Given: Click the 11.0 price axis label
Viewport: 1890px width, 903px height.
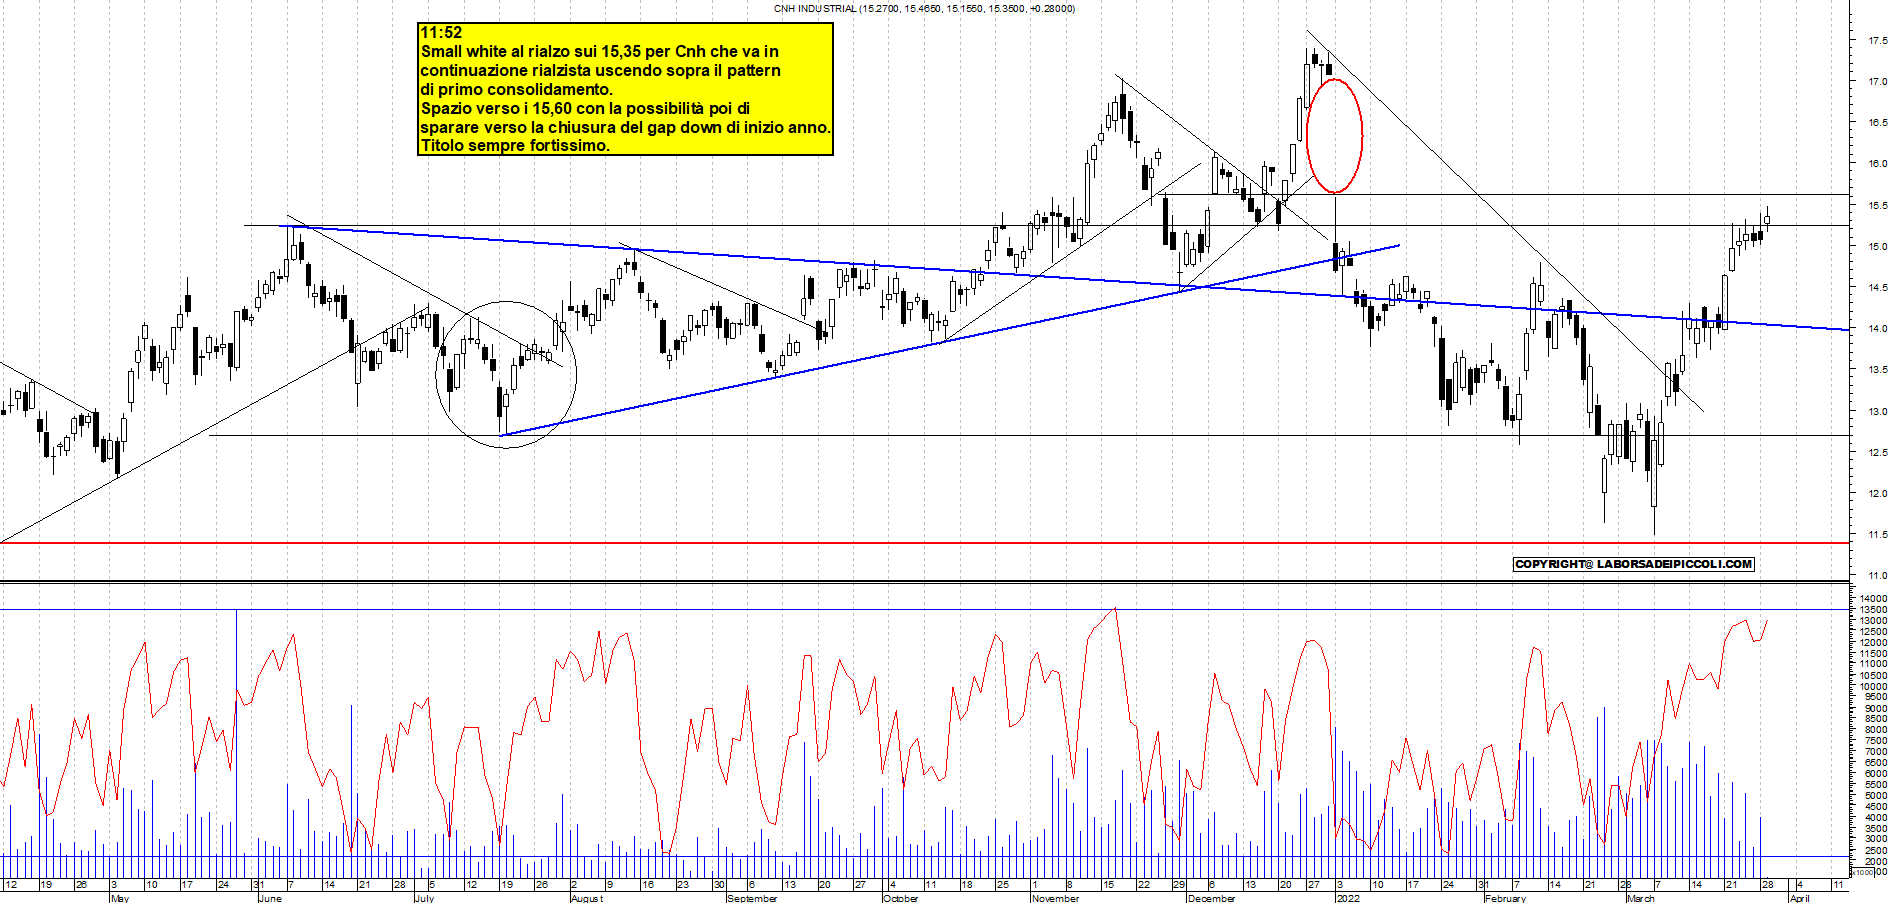Looking at the screenshot, I should [x=1877, y=576].
